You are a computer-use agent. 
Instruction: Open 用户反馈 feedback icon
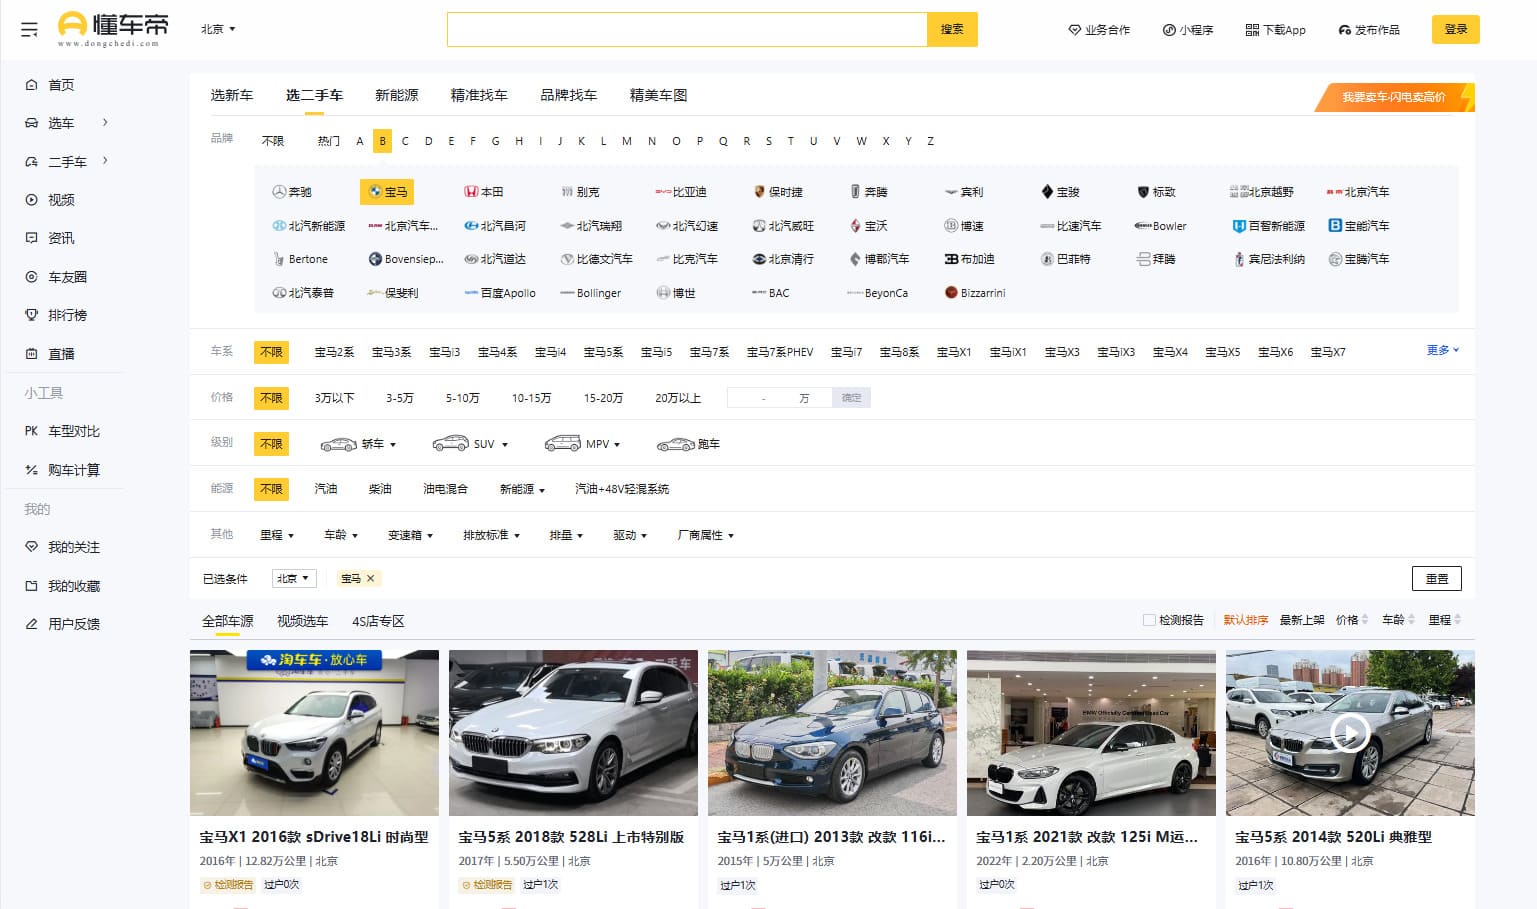pos(31,624)
